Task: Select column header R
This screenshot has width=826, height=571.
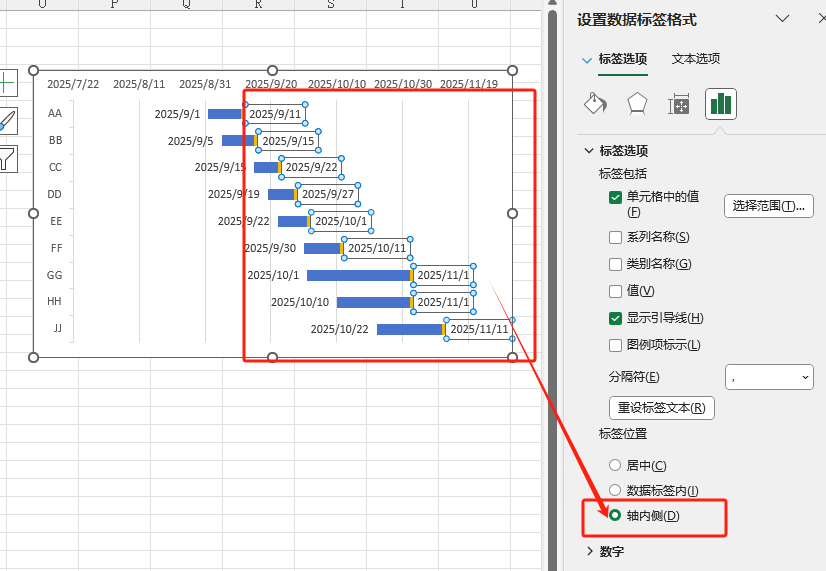Action: click(258, 4)
